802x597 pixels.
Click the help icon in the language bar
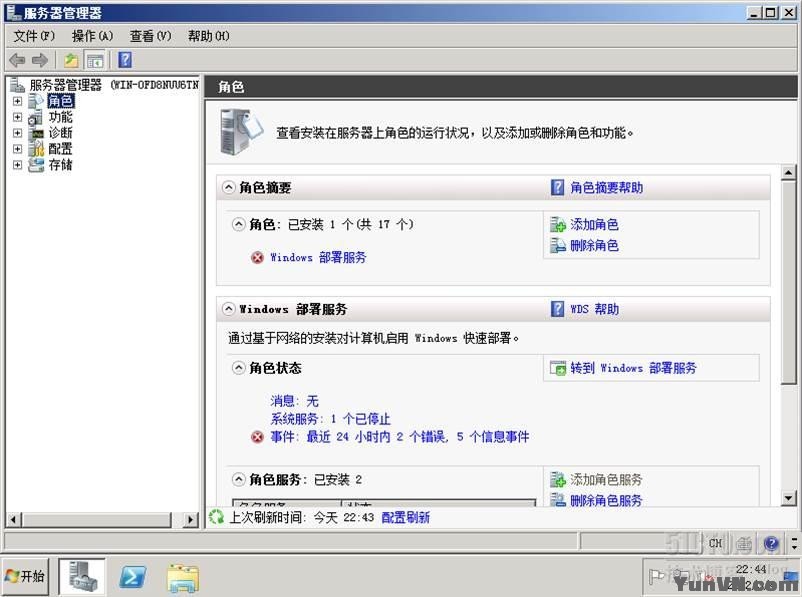pyautogui.click(x=771, y=543)
